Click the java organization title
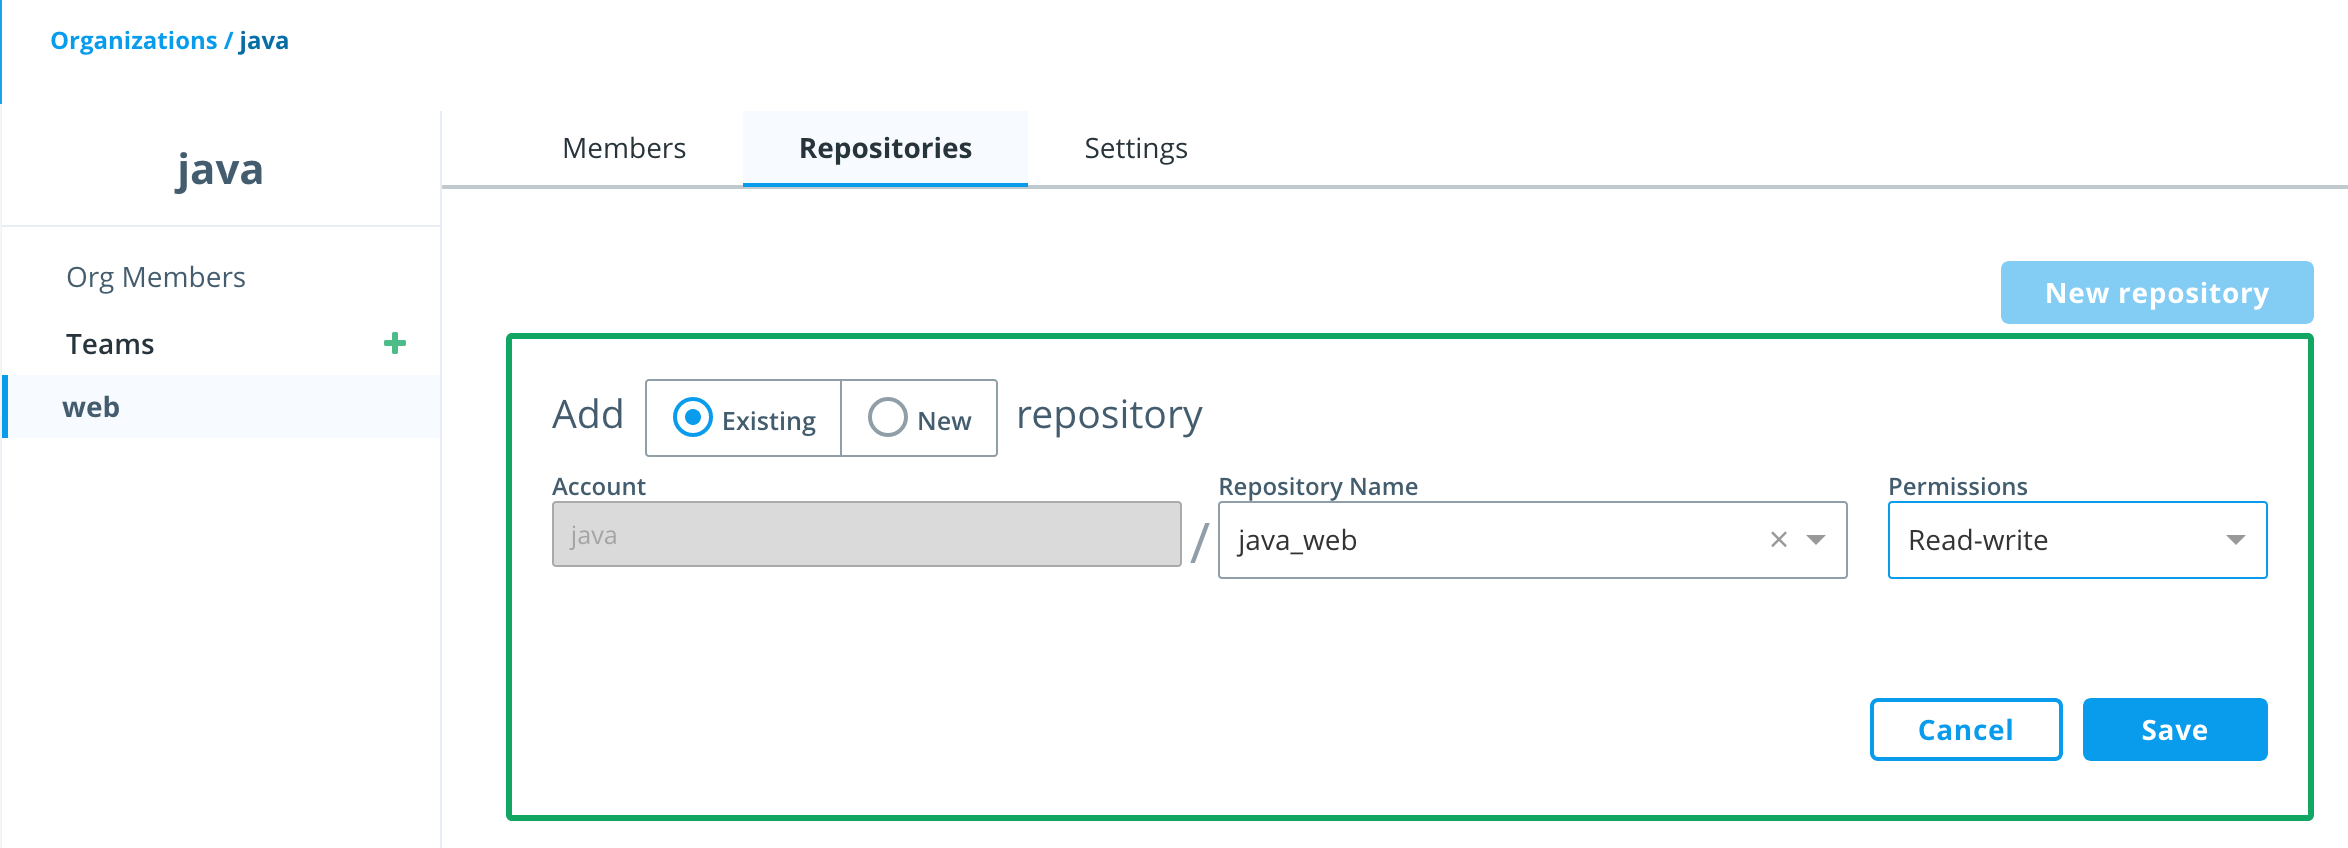 pyautogui.click(x=220, y=170)
